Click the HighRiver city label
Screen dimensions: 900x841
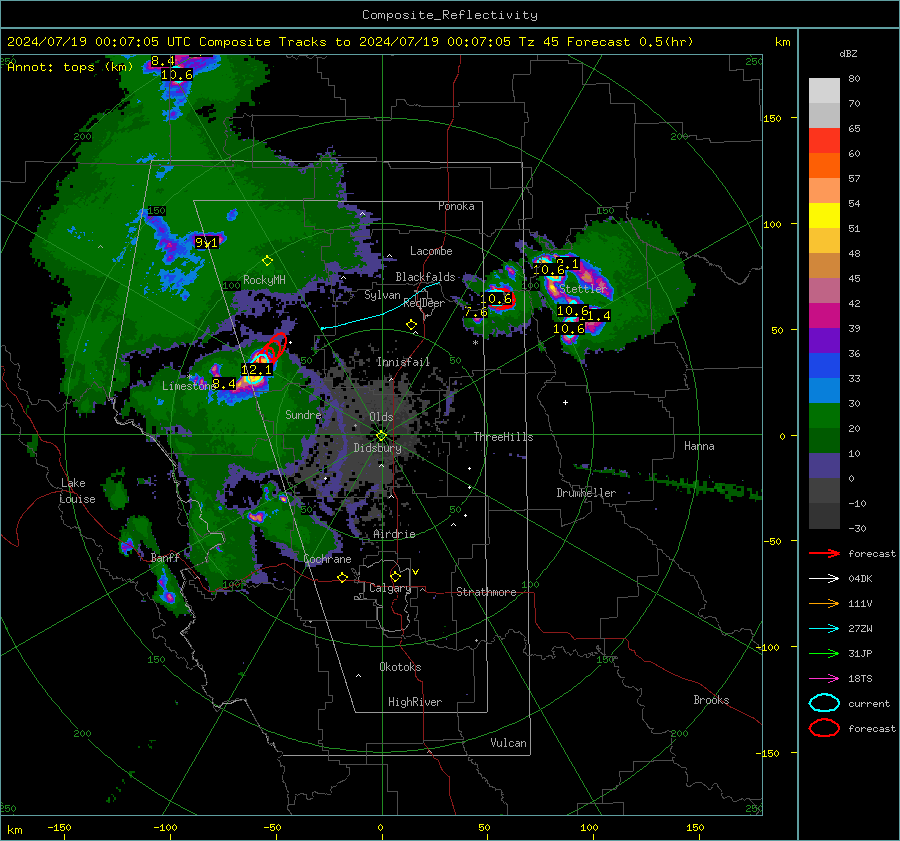pyautogui.click(x=415, y=702)
